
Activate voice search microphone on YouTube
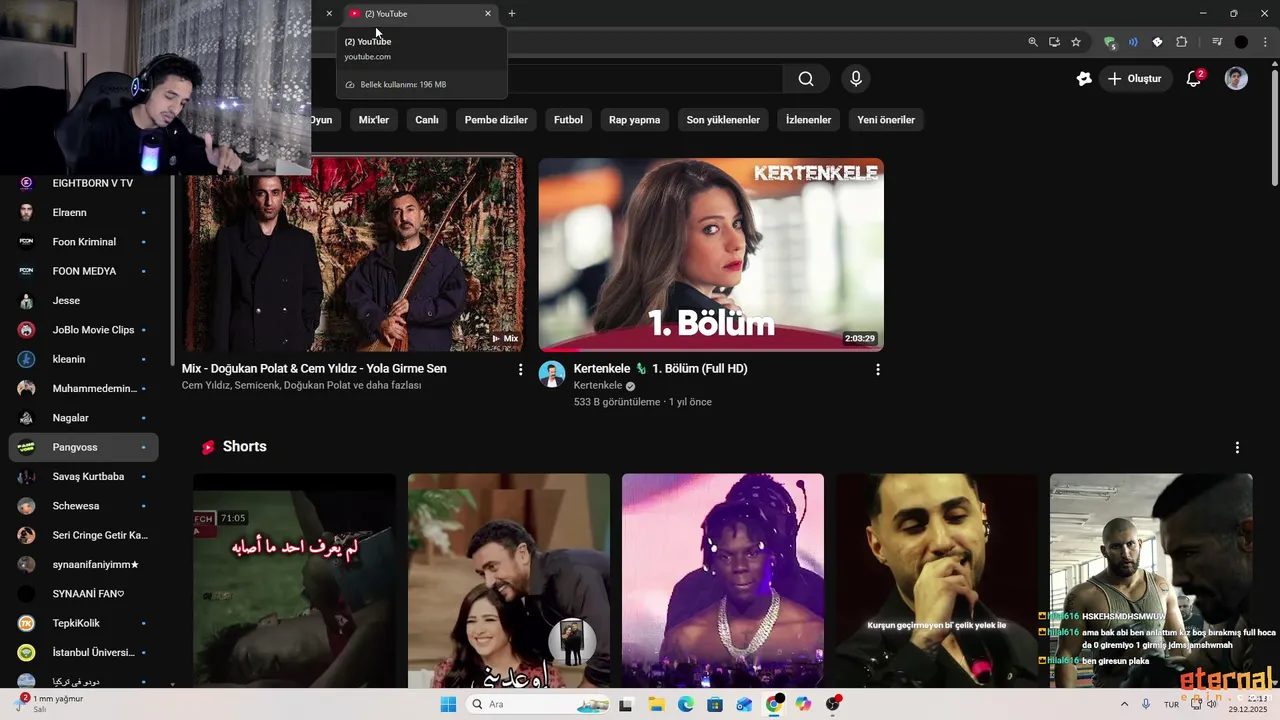click(855, 79)
